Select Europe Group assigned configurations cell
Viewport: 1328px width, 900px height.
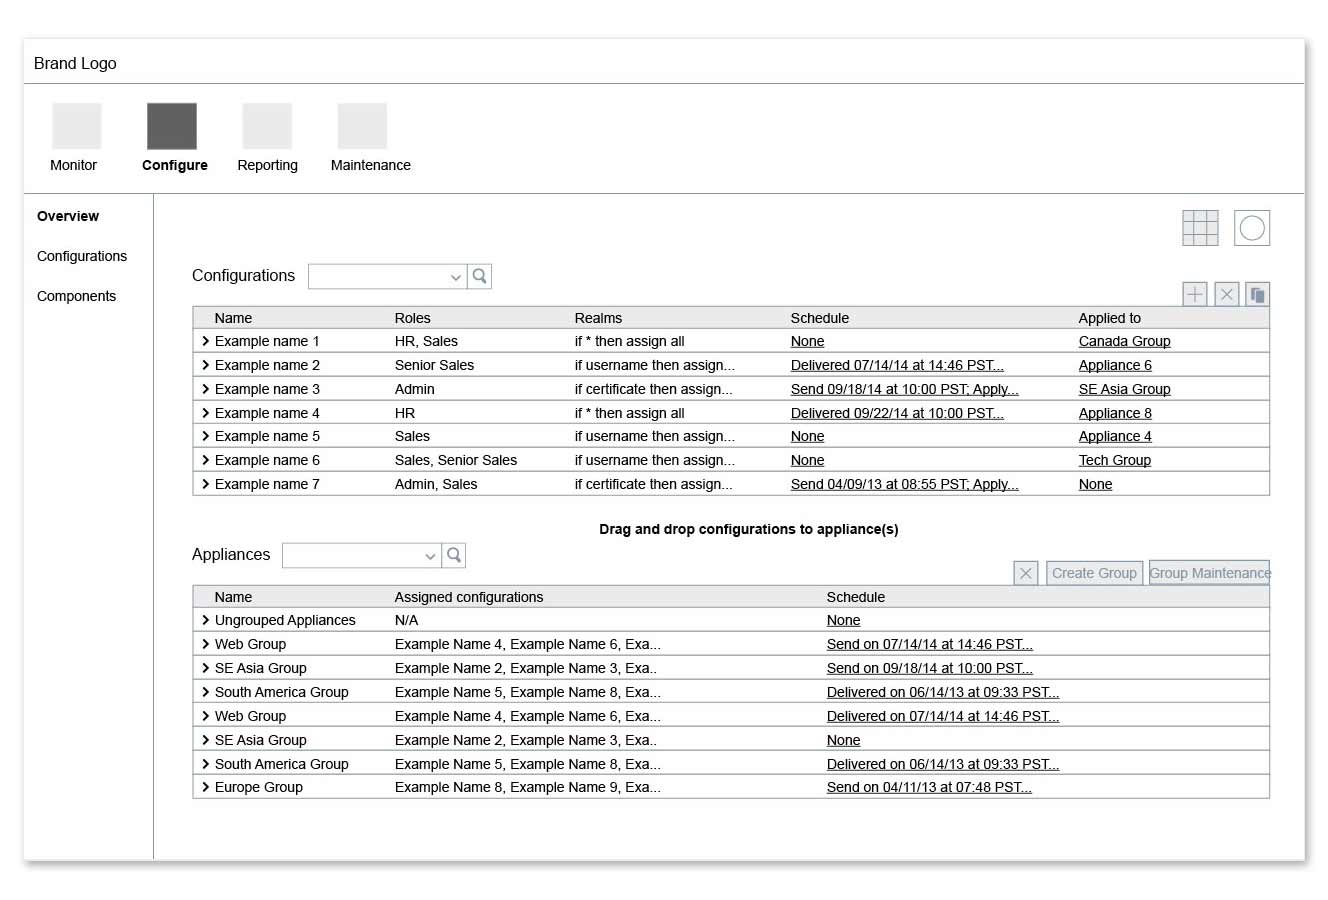[527, 787]
